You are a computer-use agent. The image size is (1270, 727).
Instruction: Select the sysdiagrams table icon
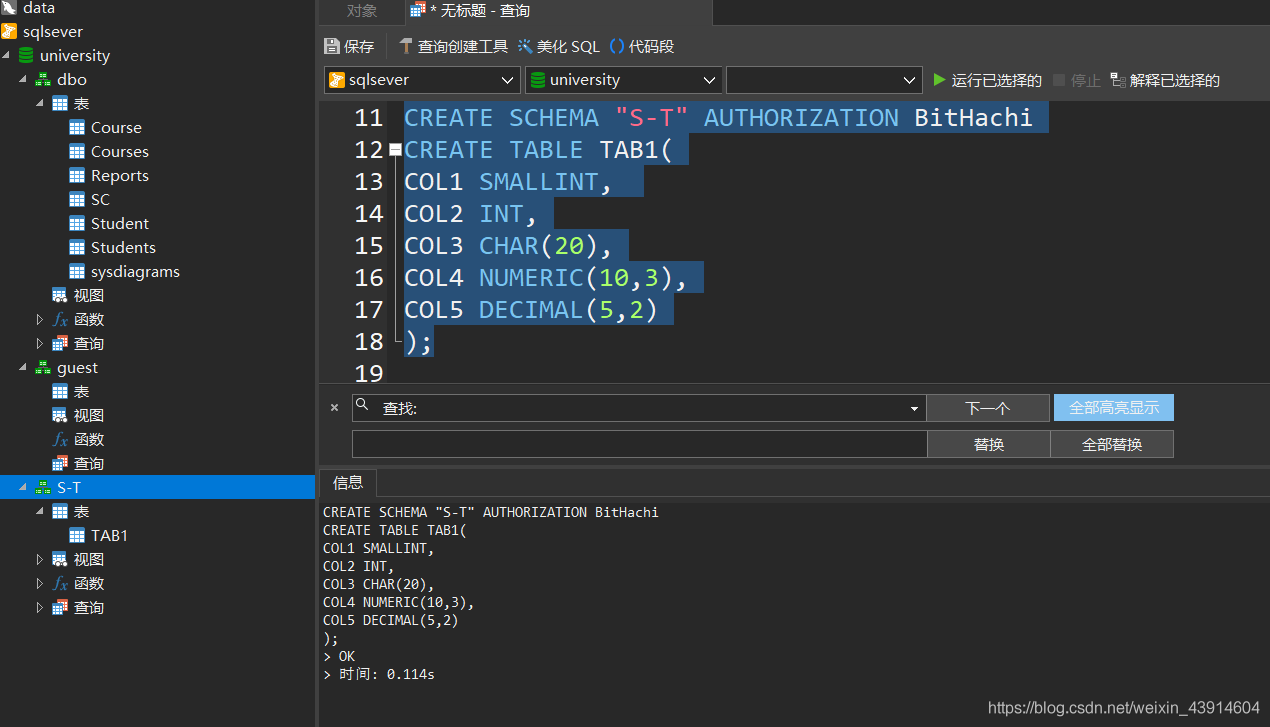77,272
